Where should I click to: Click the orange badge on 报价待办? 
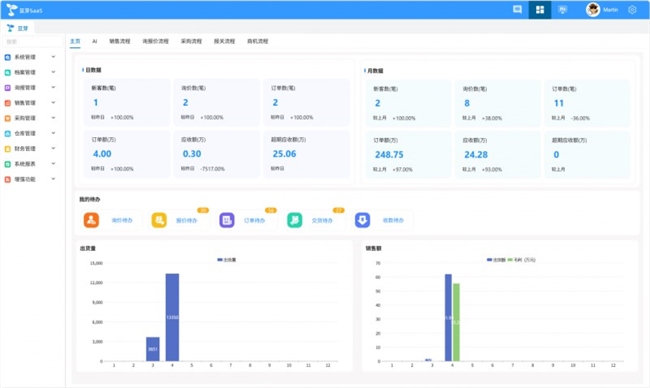tap(203, 210)
